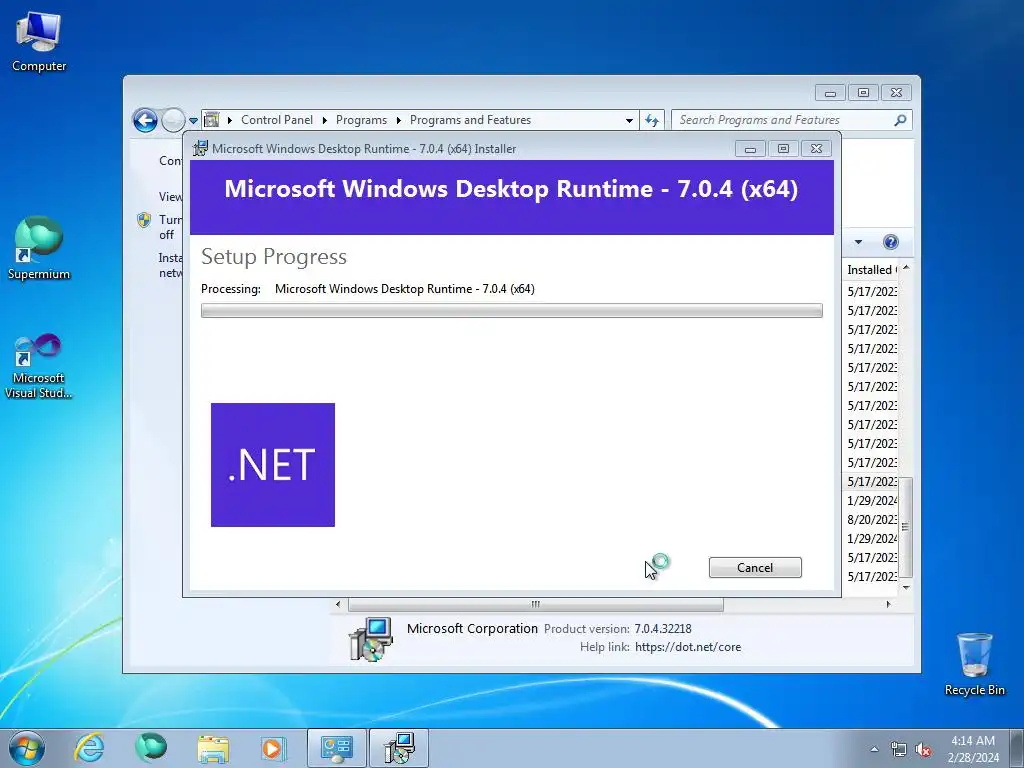Click the address bar folder icon
Screen dimensions: 1024x768
(212, 120)
